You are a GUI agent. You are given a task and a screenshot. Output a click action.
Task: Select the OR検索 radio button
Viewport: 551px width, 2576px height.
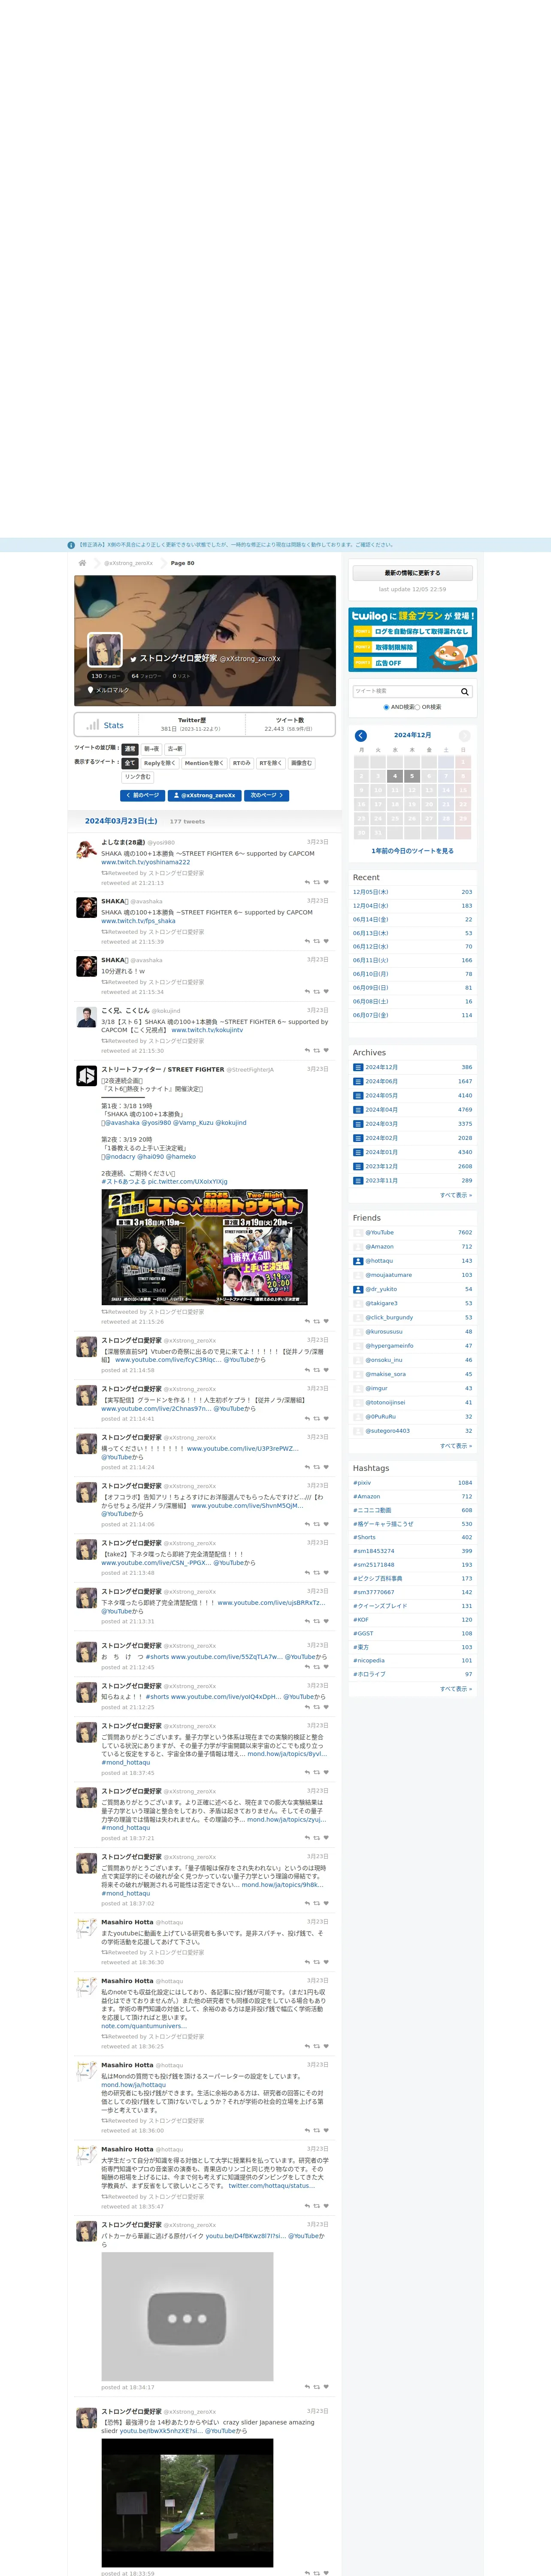pyautogui.click(x=418, y=707)
